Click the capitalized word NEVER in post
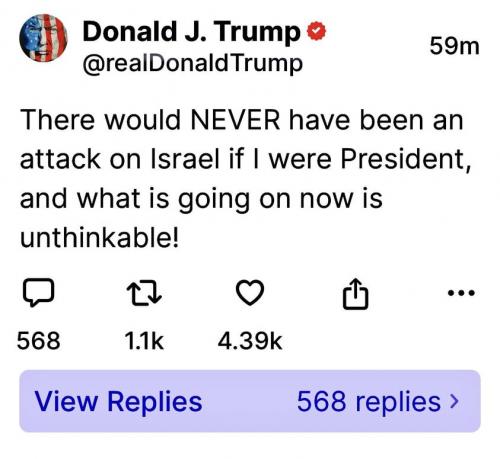Screen dimensions: 500x459 [235, 120]
